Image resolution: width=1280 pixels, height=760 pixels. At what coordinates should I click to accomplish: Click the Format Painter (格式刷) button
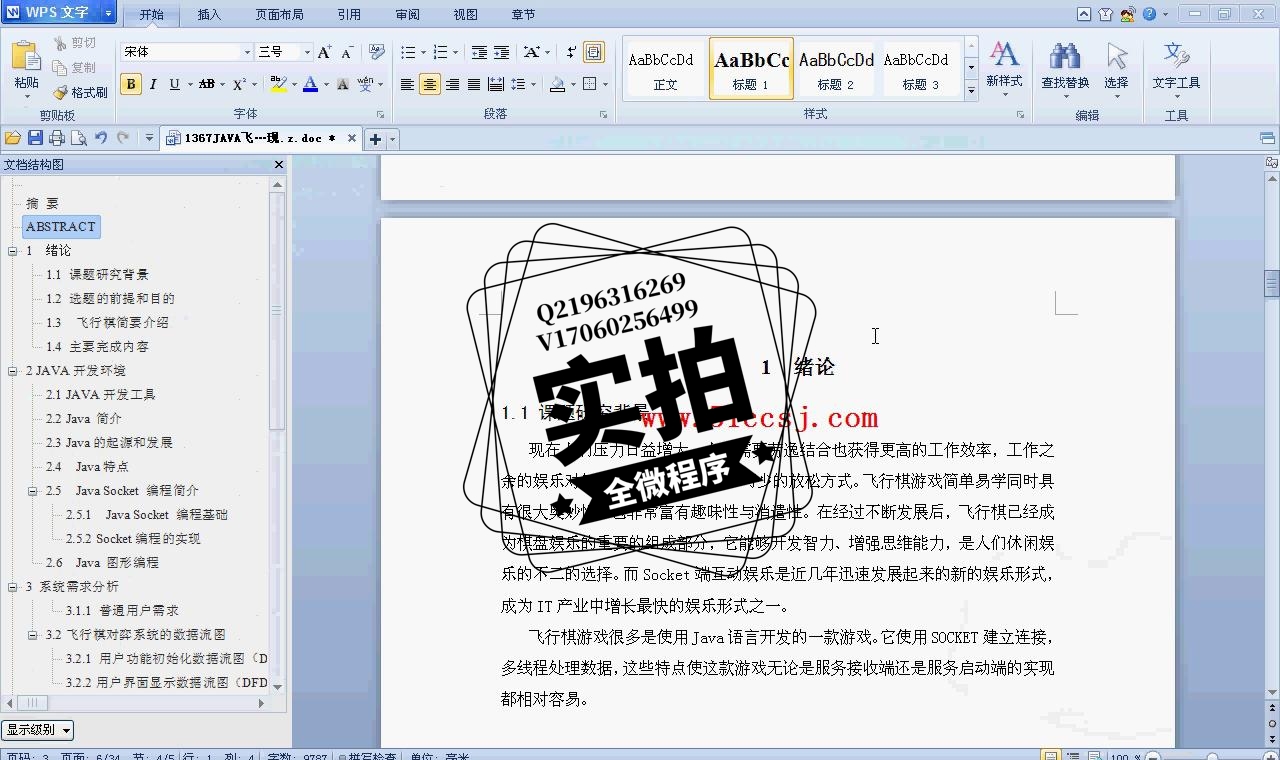click(80, 92)
